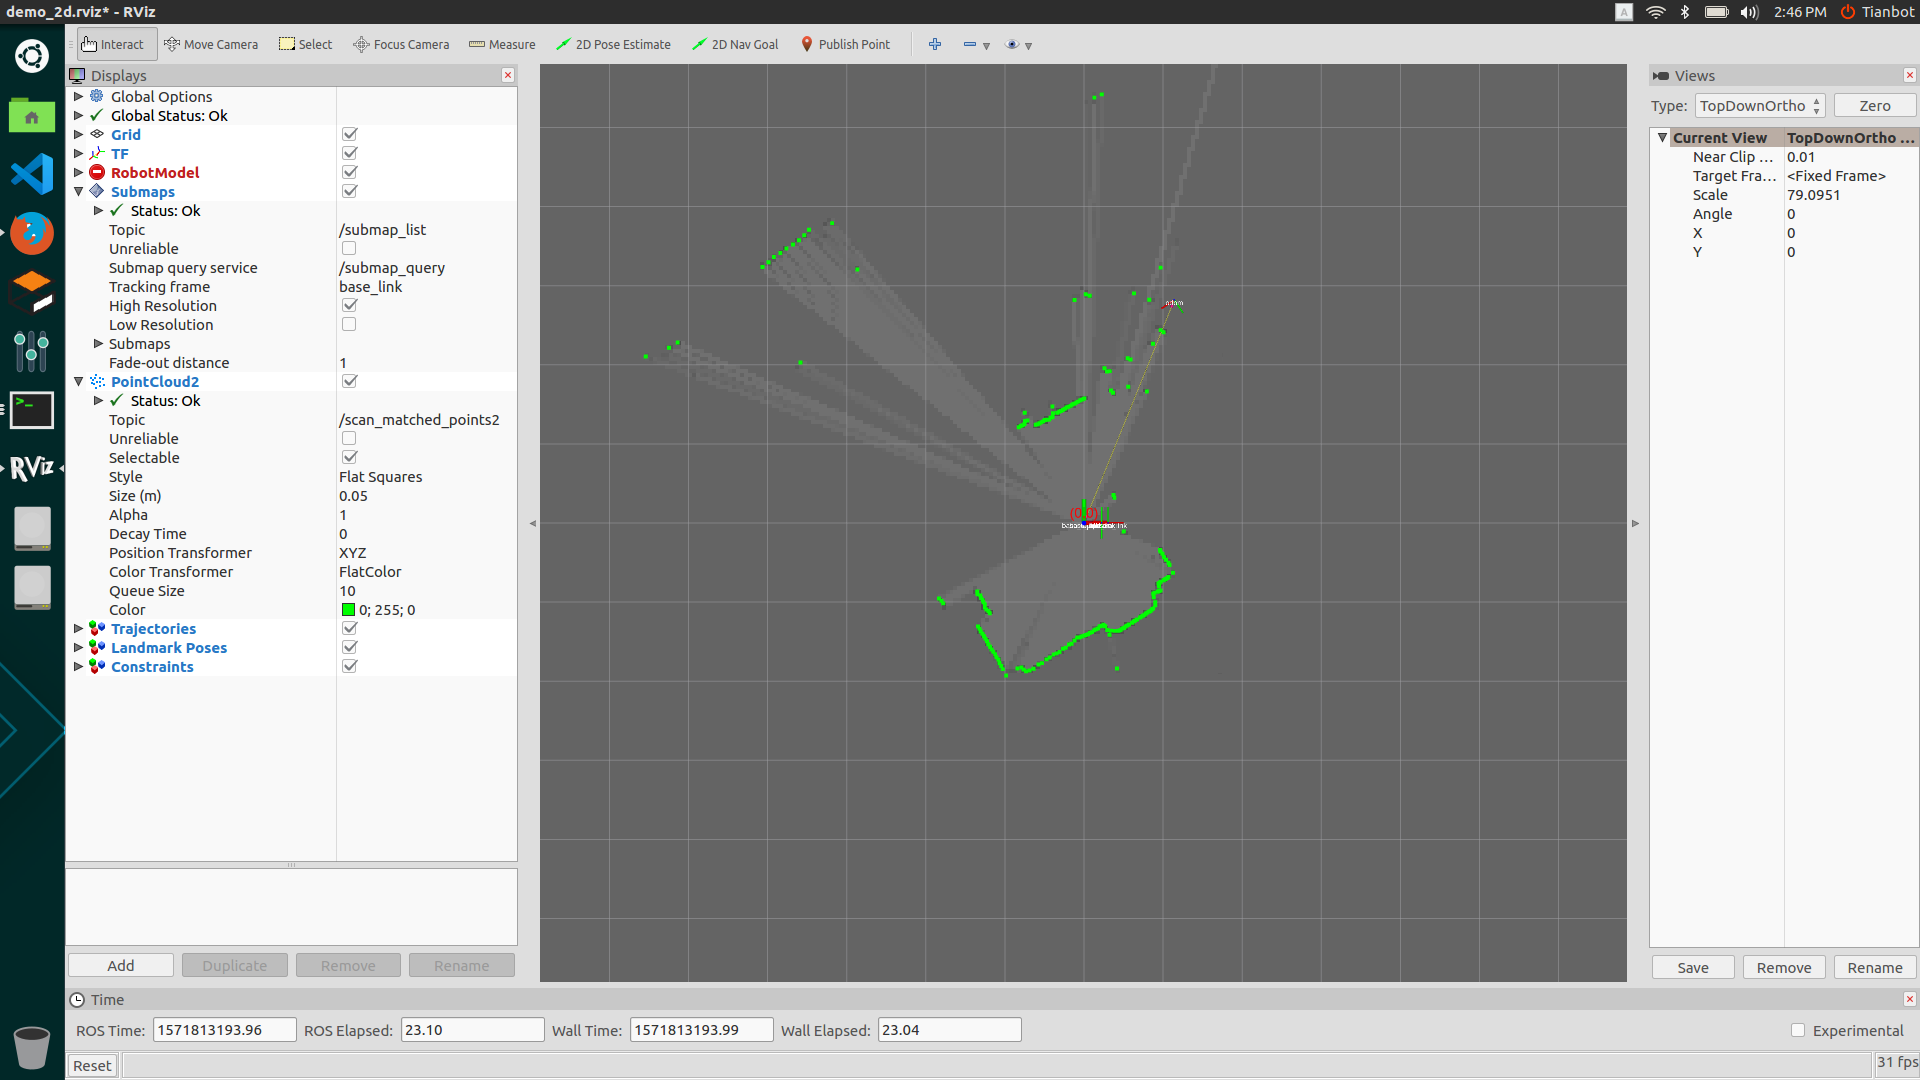Open the Bluetooth indicator menu
Image resolution: width=1920 pixels, height=1080 pixels.
(x=1685, y=12)
